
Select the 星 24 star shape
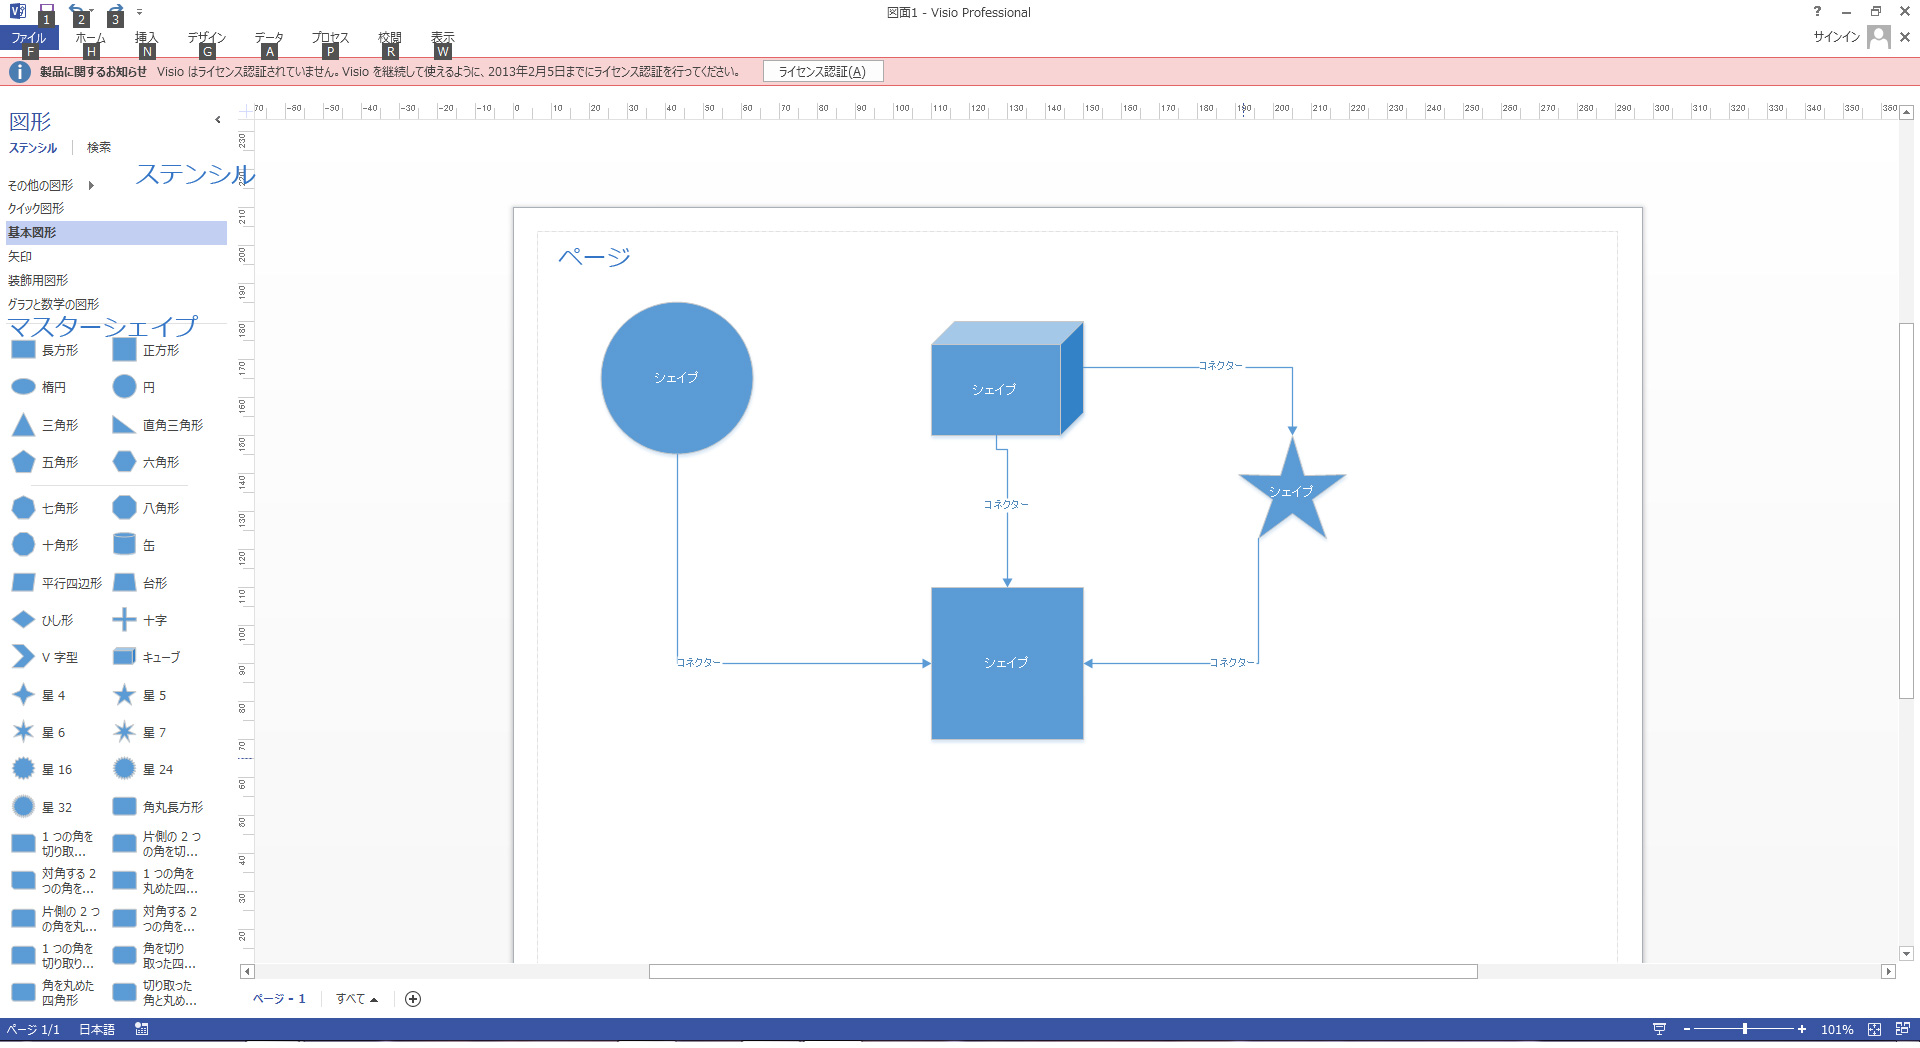[x=143, y=769]
